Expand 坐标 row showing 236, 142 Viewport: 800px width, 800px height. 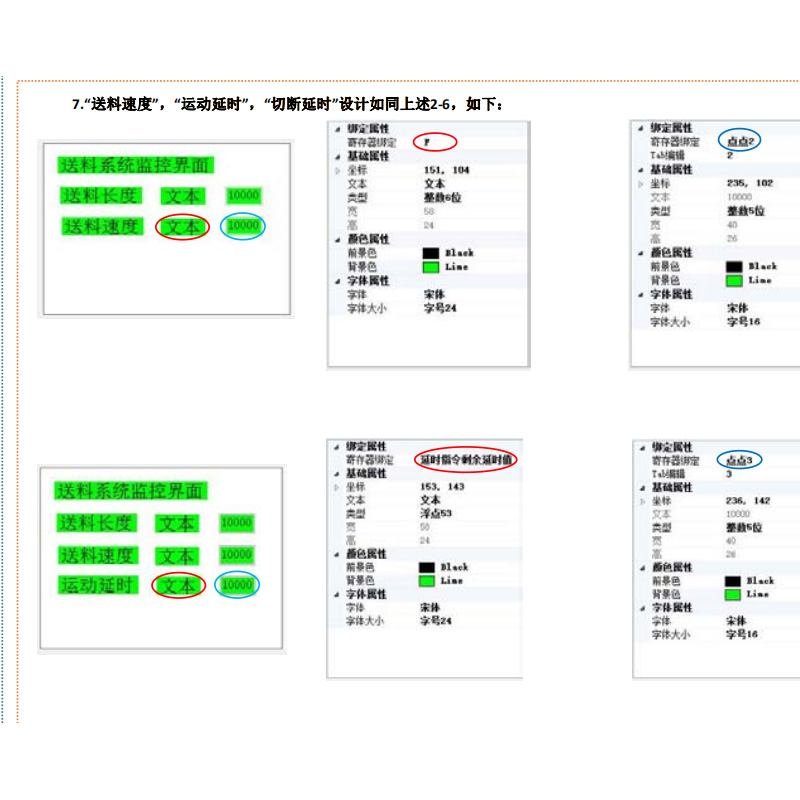[x=641, y=500]
